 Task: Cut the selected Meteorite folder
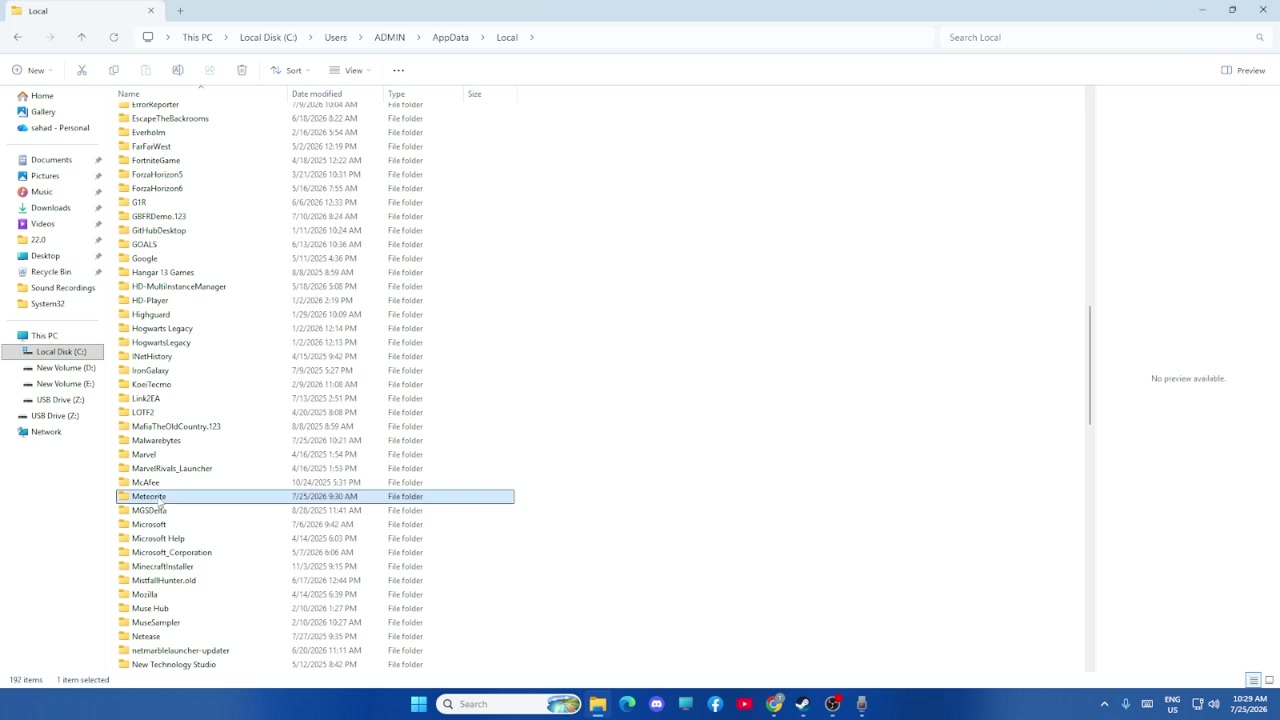coord(82,70)
